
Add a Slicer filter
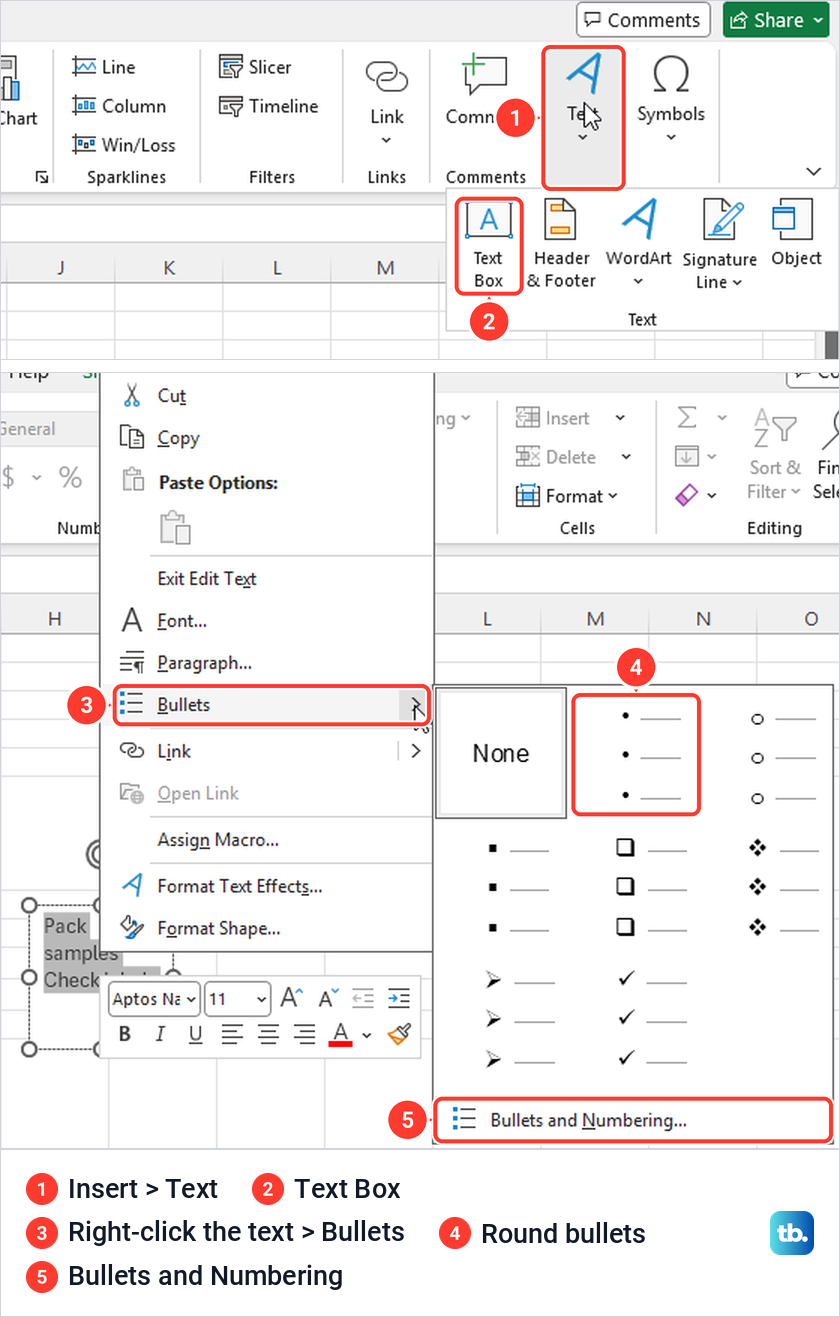pyautogui.click(x=255, y=67)
